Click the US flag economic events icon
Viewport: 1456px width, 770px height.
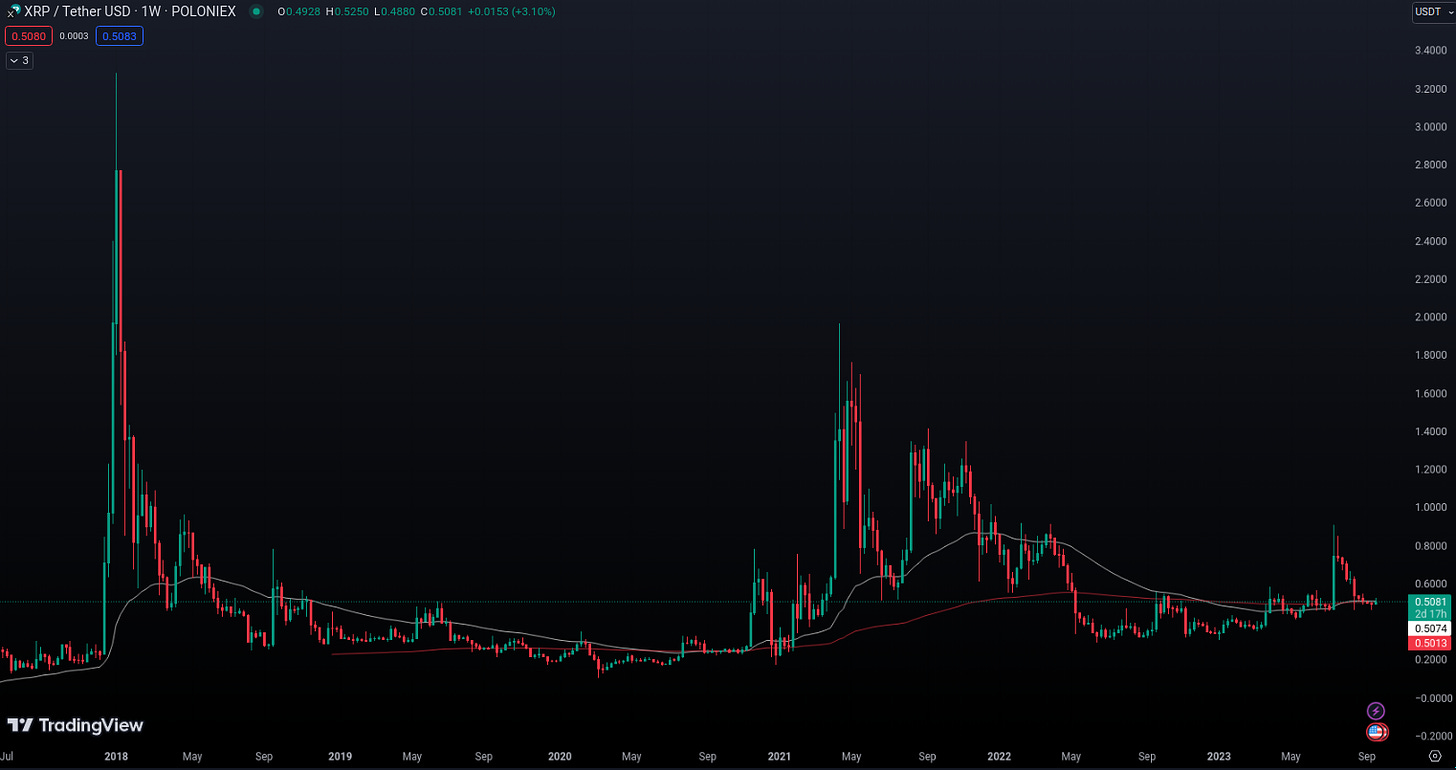(1376, 732)
